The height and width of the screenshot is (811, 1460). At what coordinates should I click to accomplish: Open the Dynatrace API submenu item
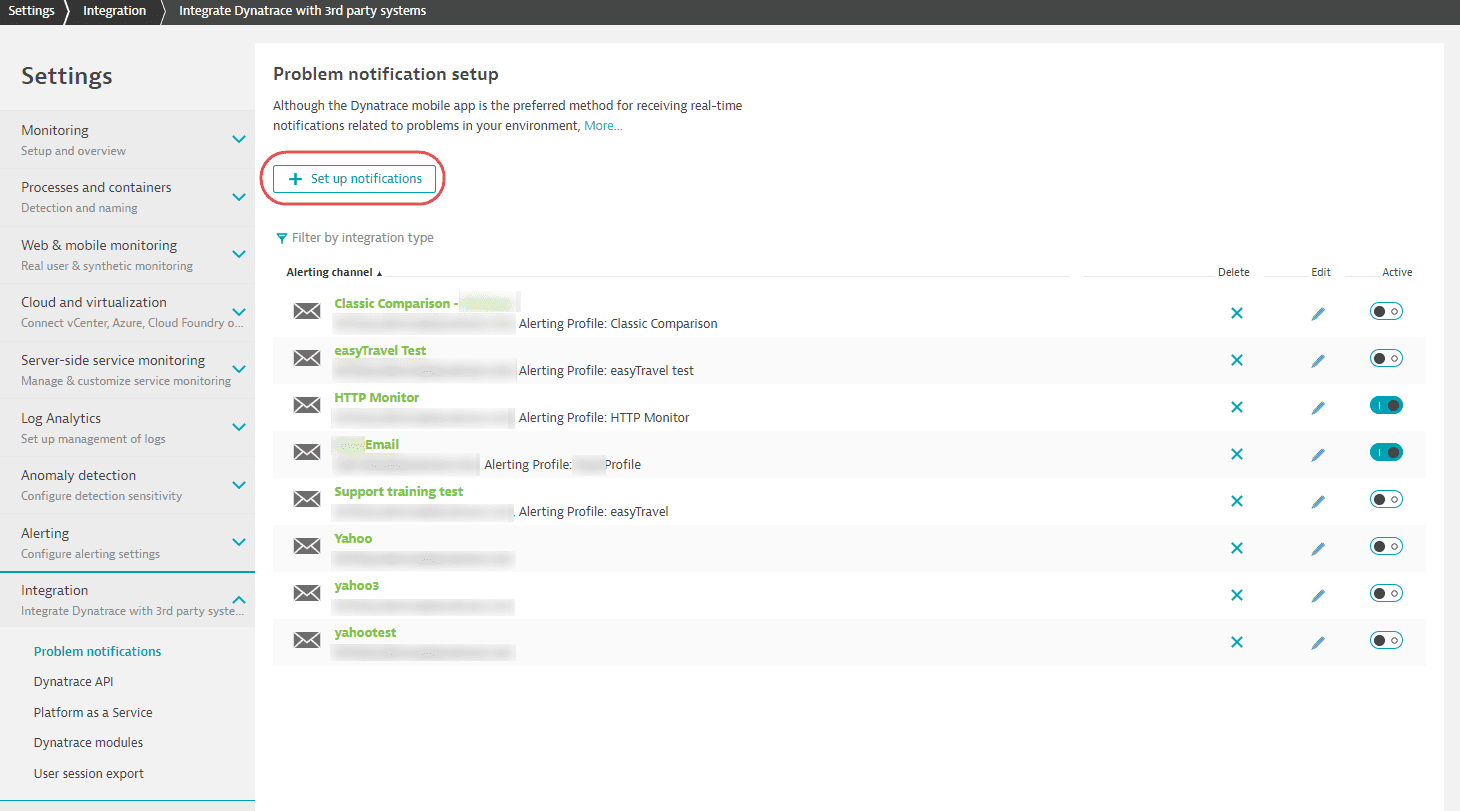(73, 682)
